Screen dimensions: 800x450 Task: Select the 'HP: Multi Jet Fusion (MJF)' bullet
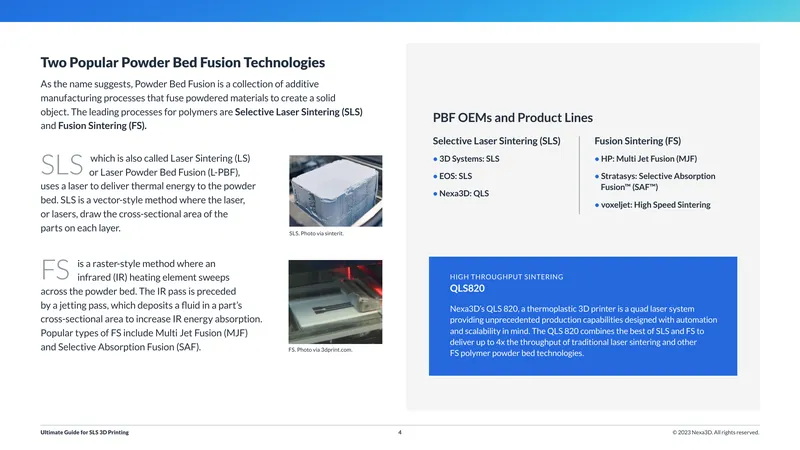(645, 159)
